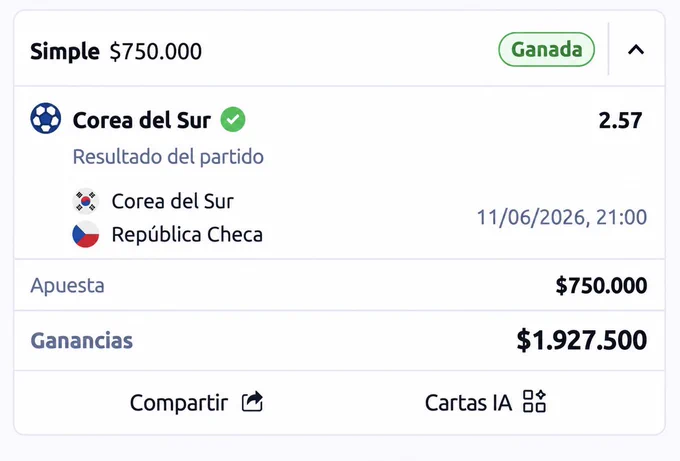Image resolution: width=680 pixels, height=461 pixels.
Task: Open the Compartir share option
Action: pyautogui.click(x=196, y=402)
